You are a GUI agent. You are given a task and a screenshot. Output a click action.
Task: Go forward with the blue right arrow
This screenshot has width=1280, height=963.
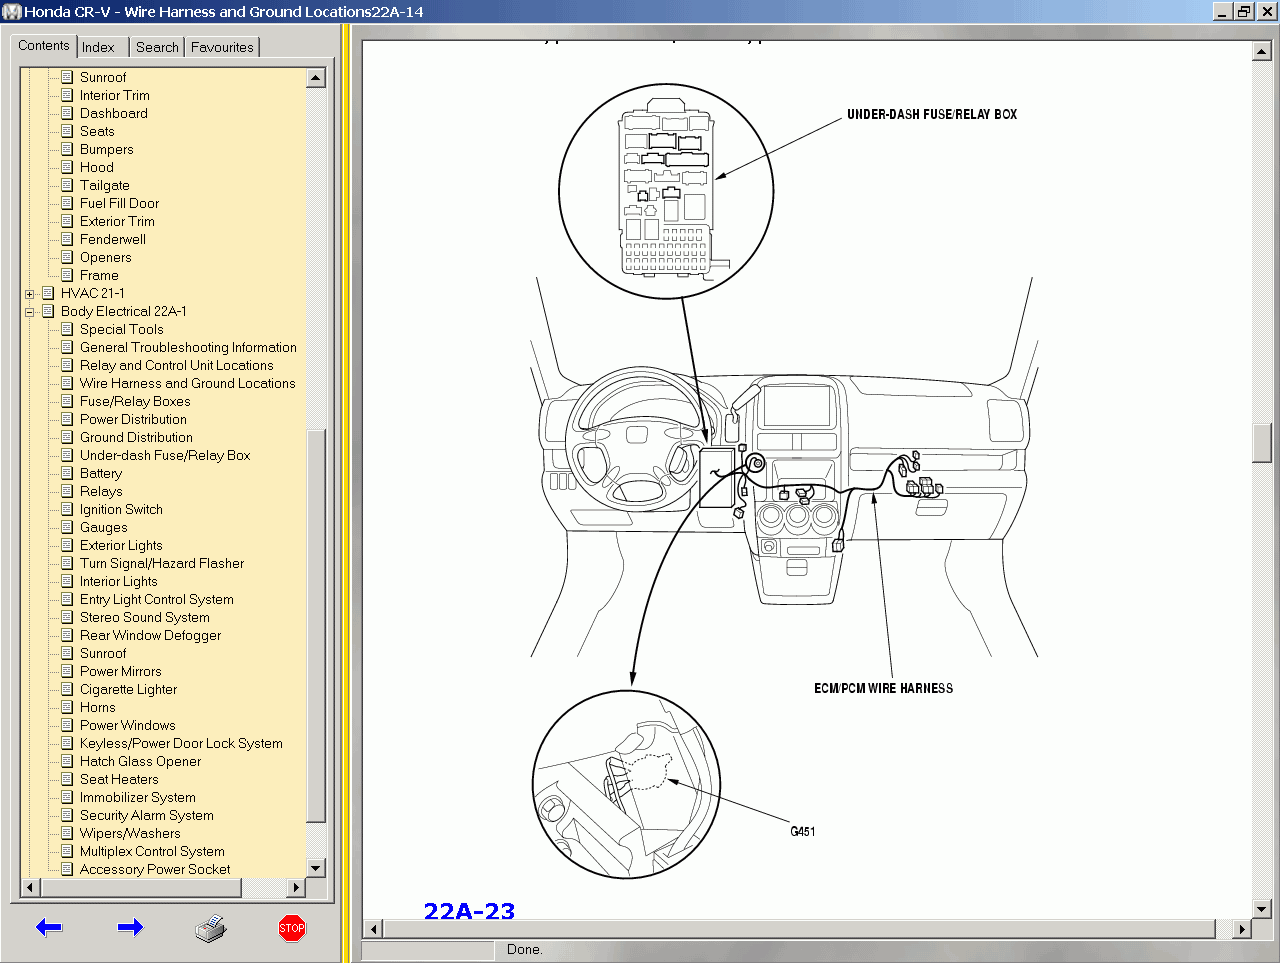(x=130, y=927)
